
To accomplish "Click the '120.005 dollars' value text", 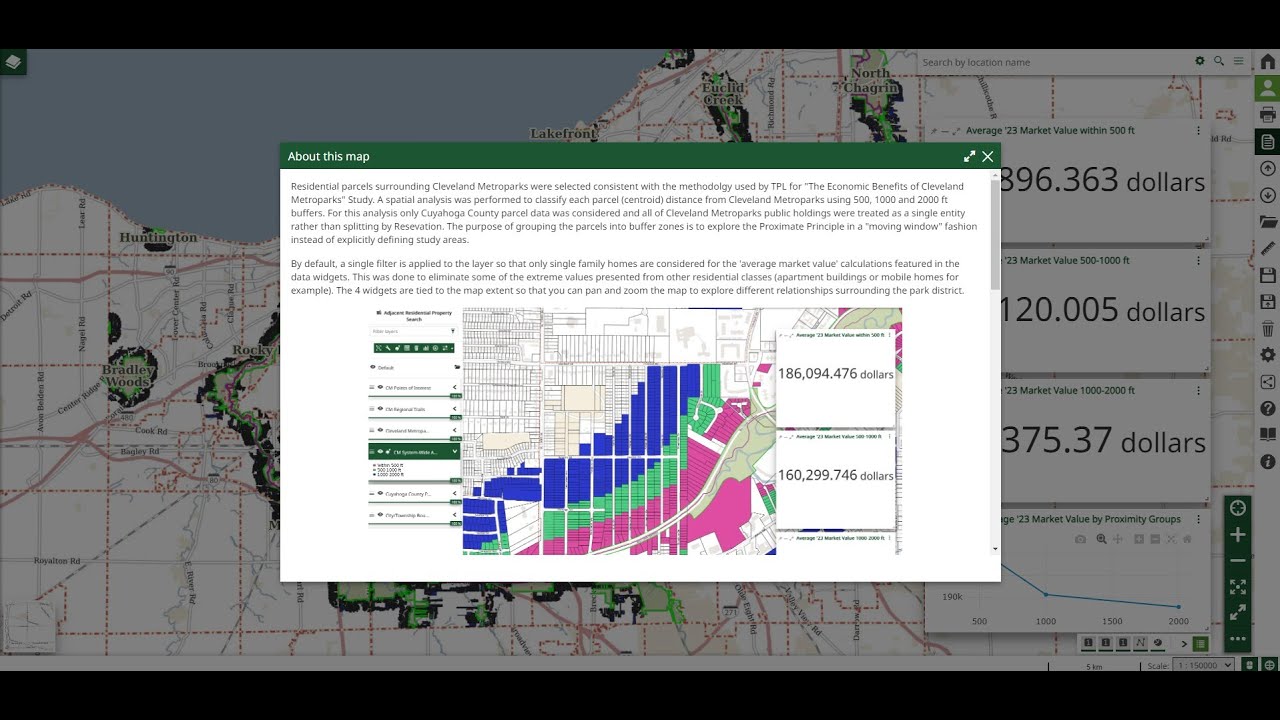I will click(x=1102, y=311).
